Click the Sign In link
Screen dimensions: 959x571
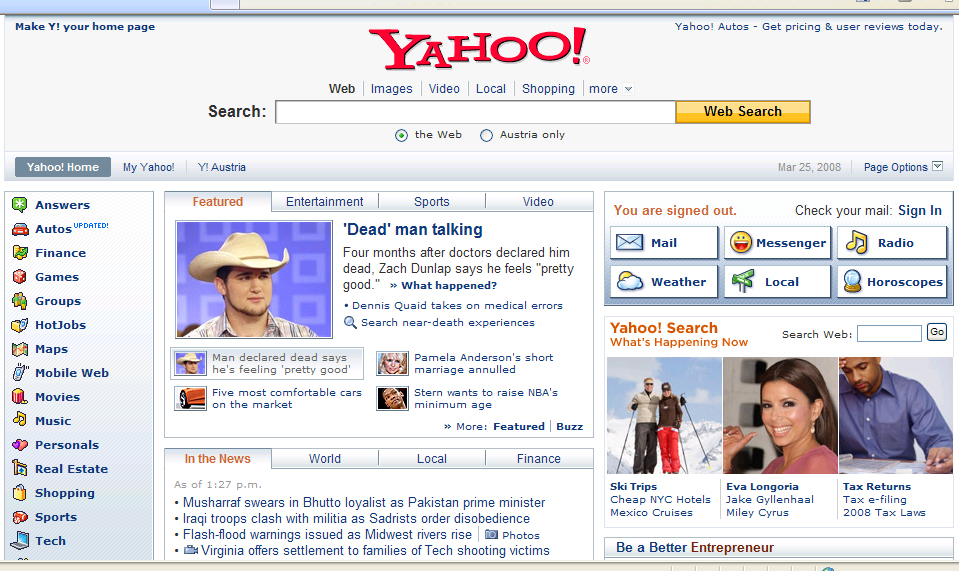point(920,210)
